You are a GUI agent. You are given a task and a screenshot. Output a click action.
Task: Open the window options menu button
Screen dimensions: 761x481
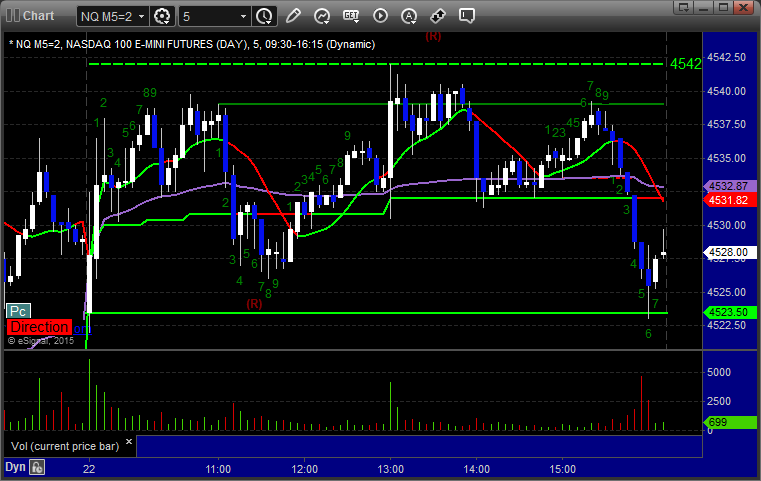684,7
